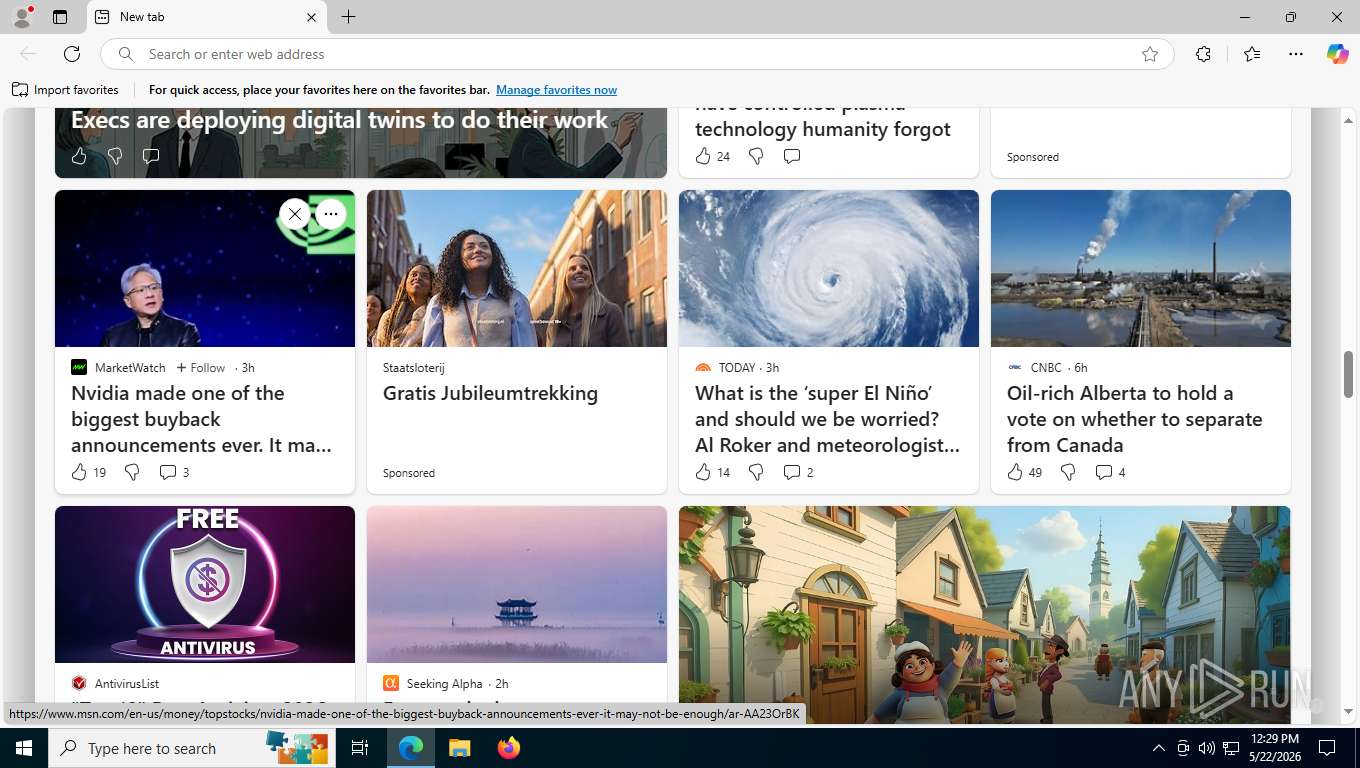
Task: Dislike the Alberta separation story
Action: [1068, 472]
